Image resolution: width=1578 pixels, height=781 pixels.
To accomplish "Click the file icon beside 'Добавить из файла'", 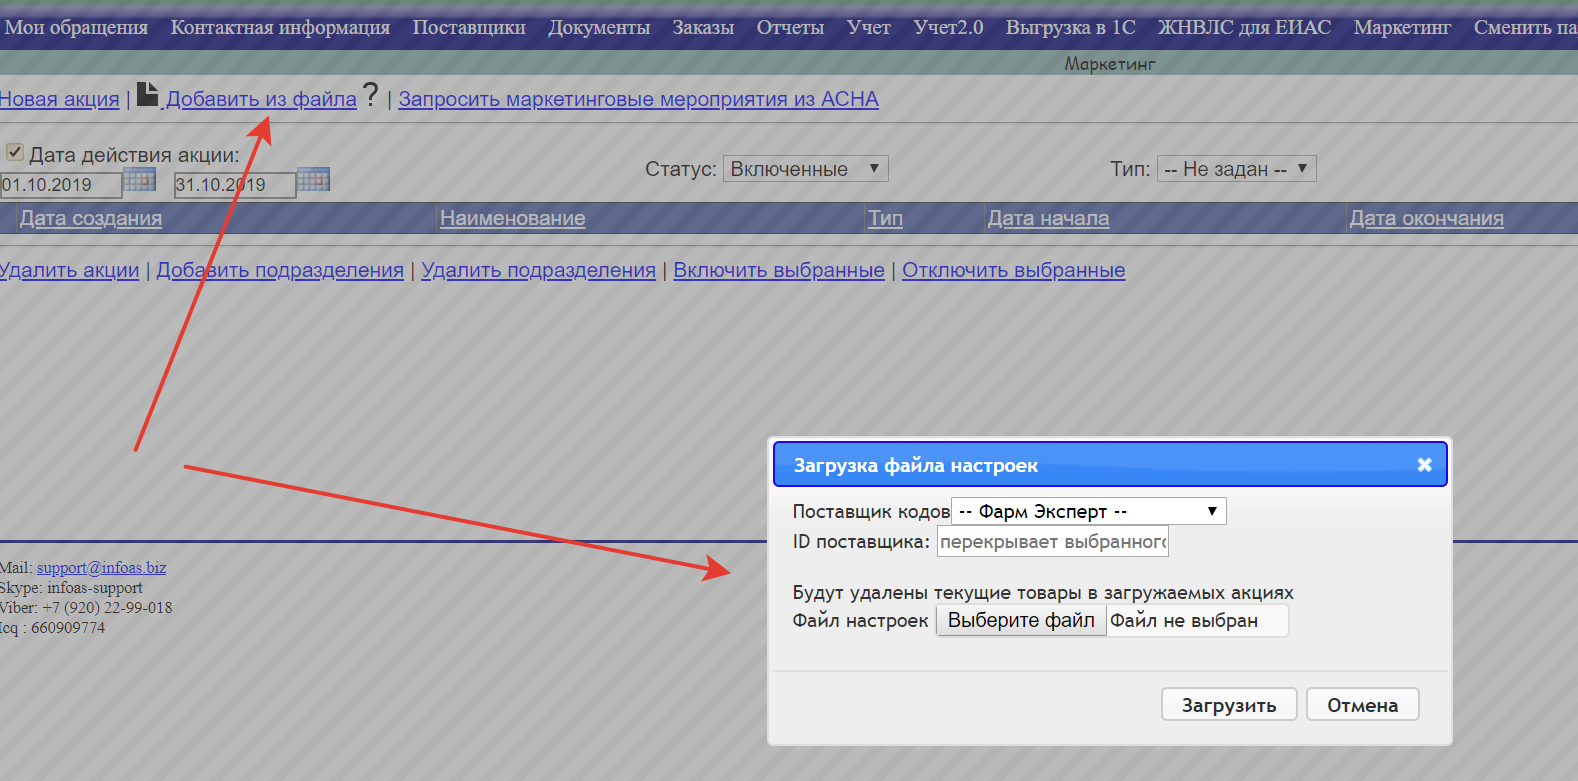I will [x=147, y=95].
